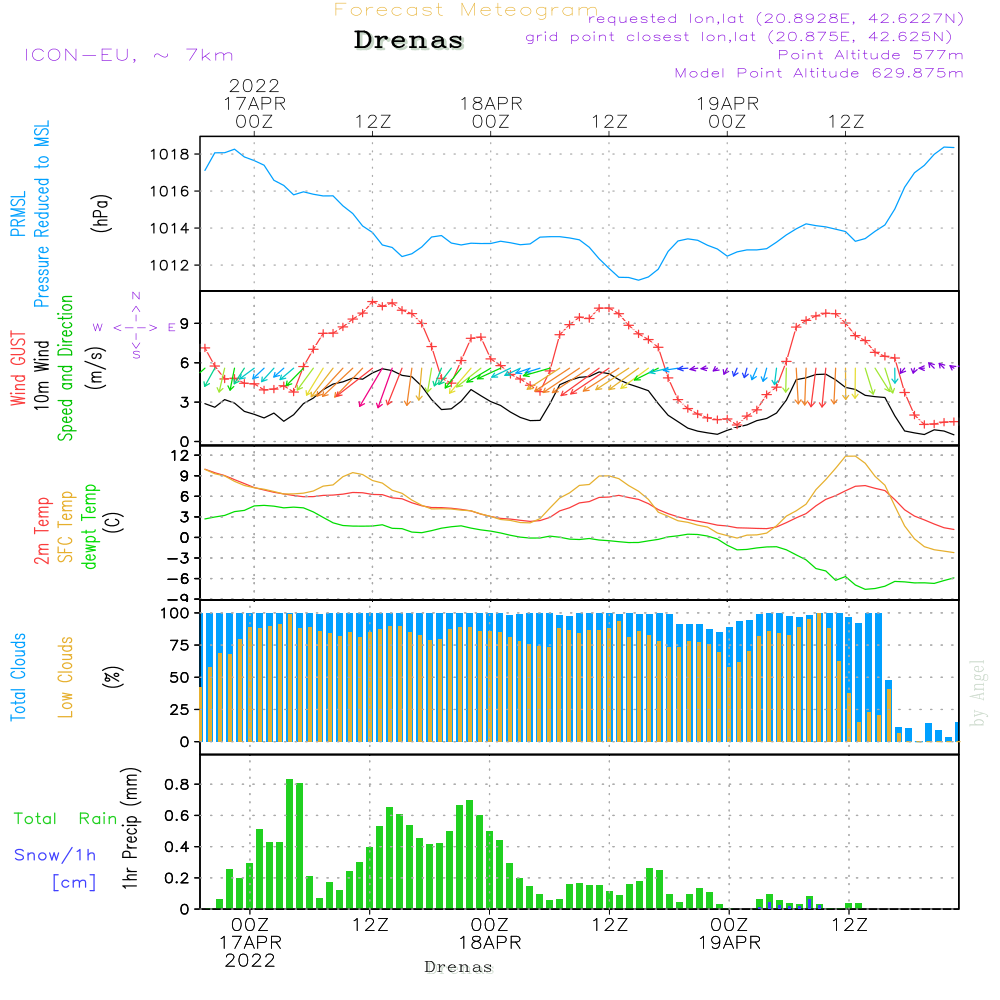Click the '2m Temp' red legend label

coord(41,531)
